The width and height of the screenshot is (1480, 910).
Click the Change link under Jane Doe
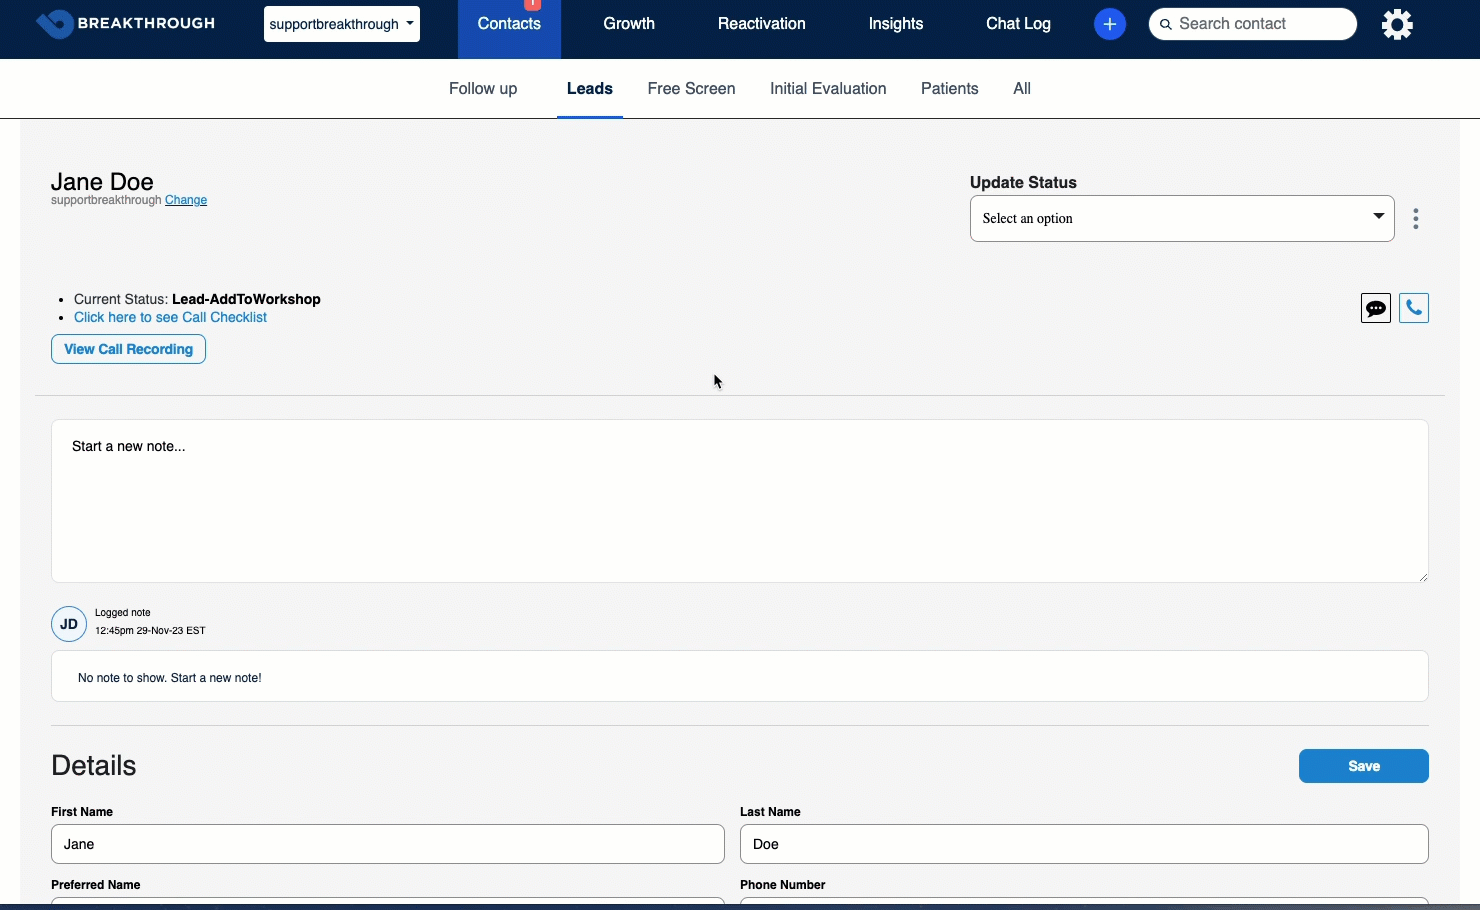point(186,200)
